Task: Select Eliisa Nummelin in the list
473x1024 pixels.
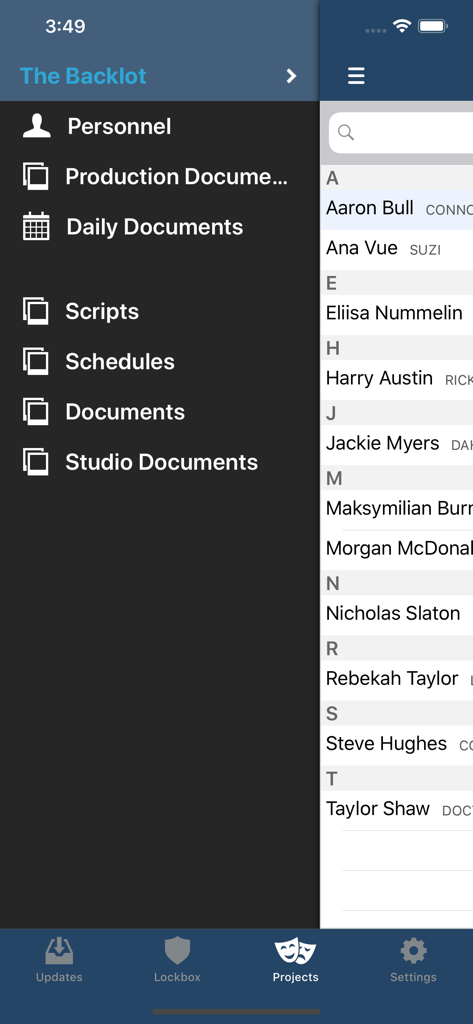Action: coord(397,313)
